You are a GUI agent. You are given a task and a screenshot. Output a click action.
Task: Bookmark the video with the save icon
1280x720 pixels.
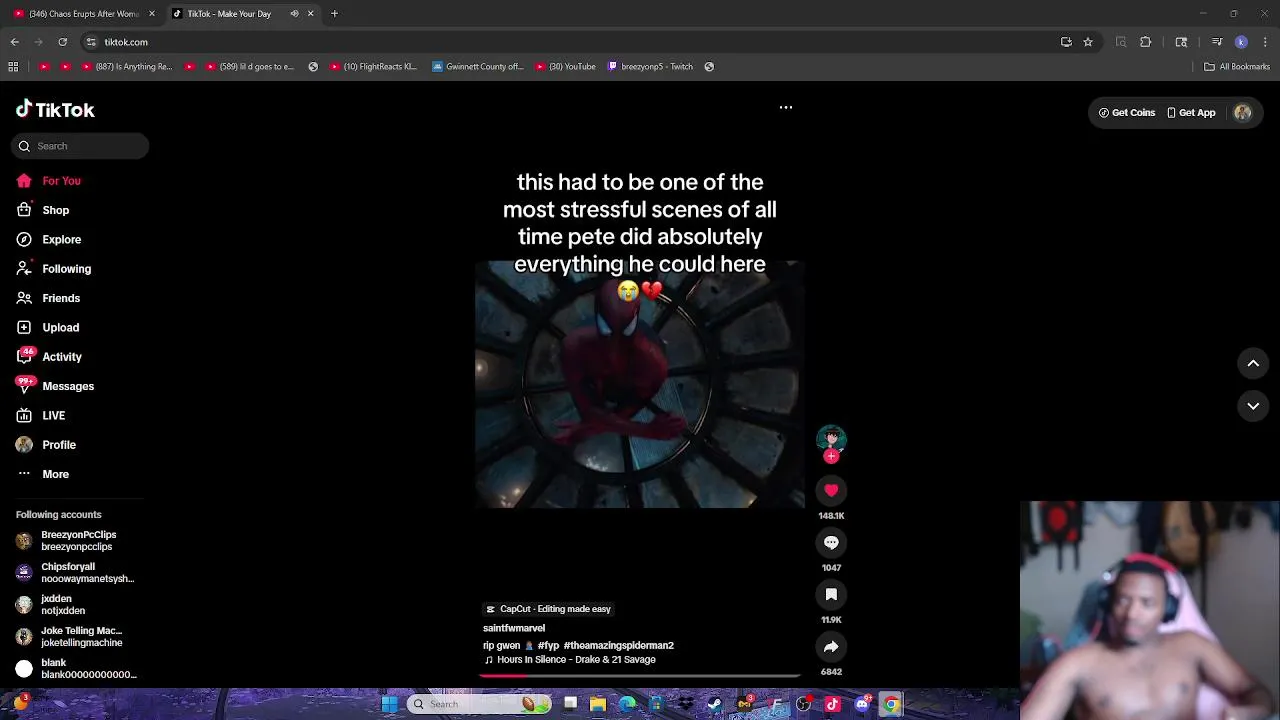831,594
